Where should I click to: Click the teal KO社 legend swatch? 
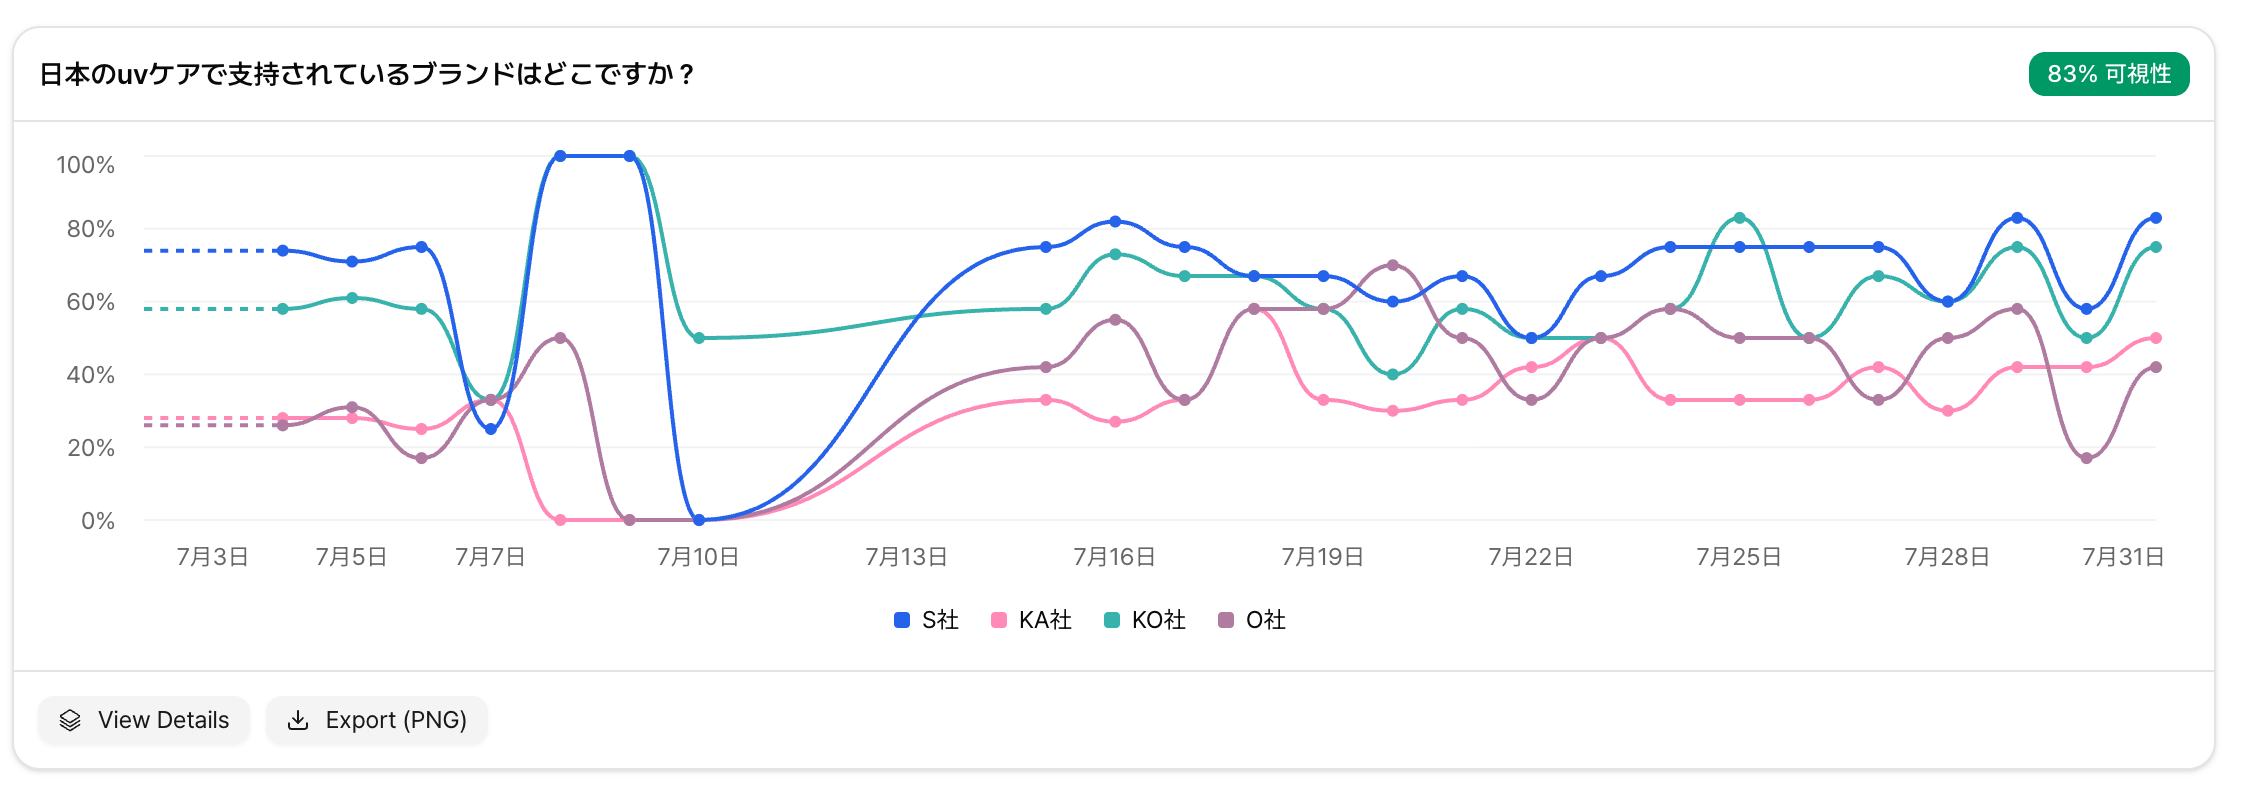pyautogui.click(x=1112, y=620)
